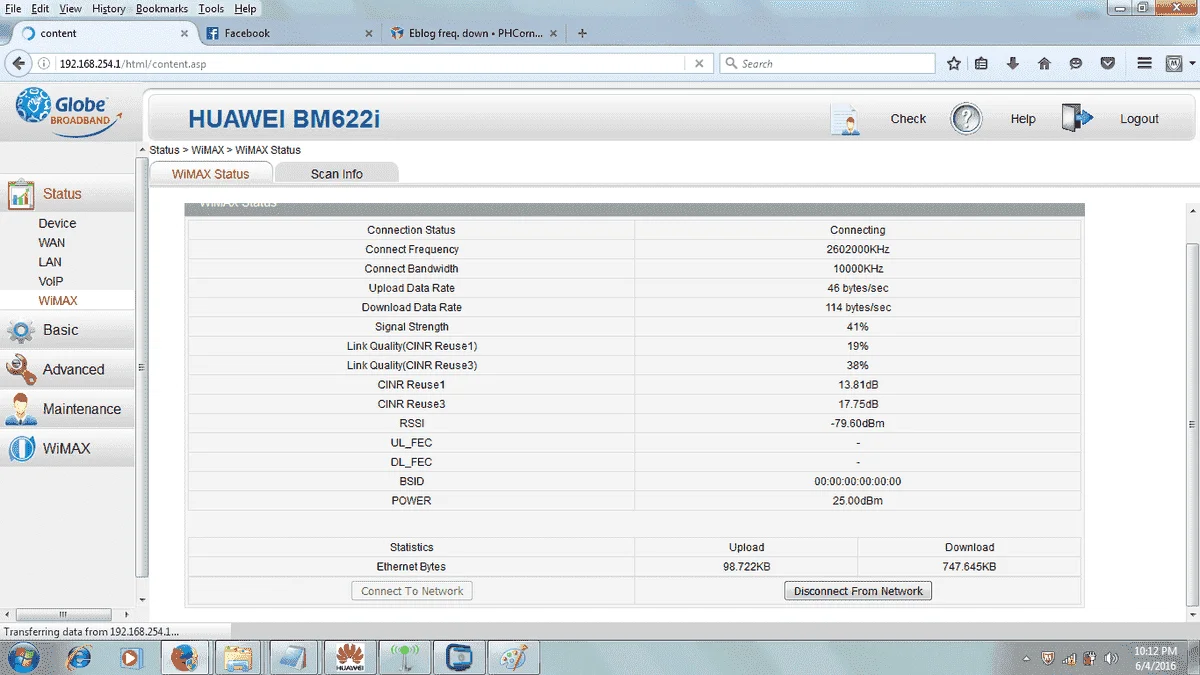Image resolution: width=1200 pixels, height=675 pixels.
Task: Stop loading with the X in address bar
Action: click(x=700, y=63)
